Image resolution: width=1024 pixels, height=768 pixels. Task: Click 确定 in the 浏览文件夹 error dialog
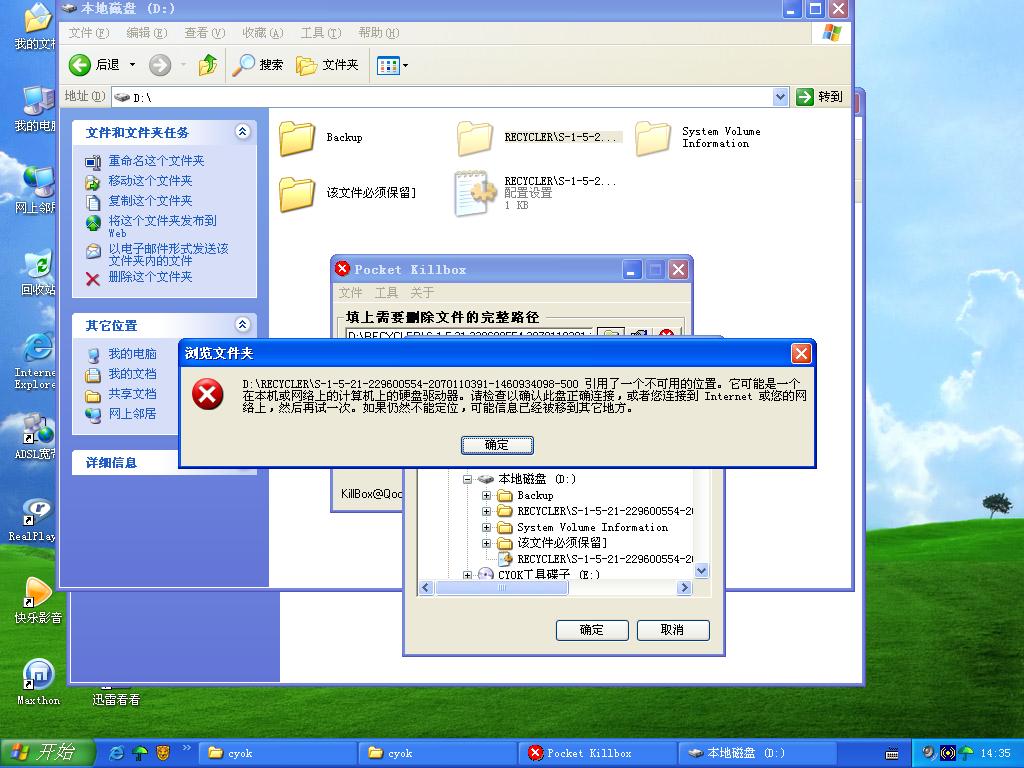[x=497, y=445]
